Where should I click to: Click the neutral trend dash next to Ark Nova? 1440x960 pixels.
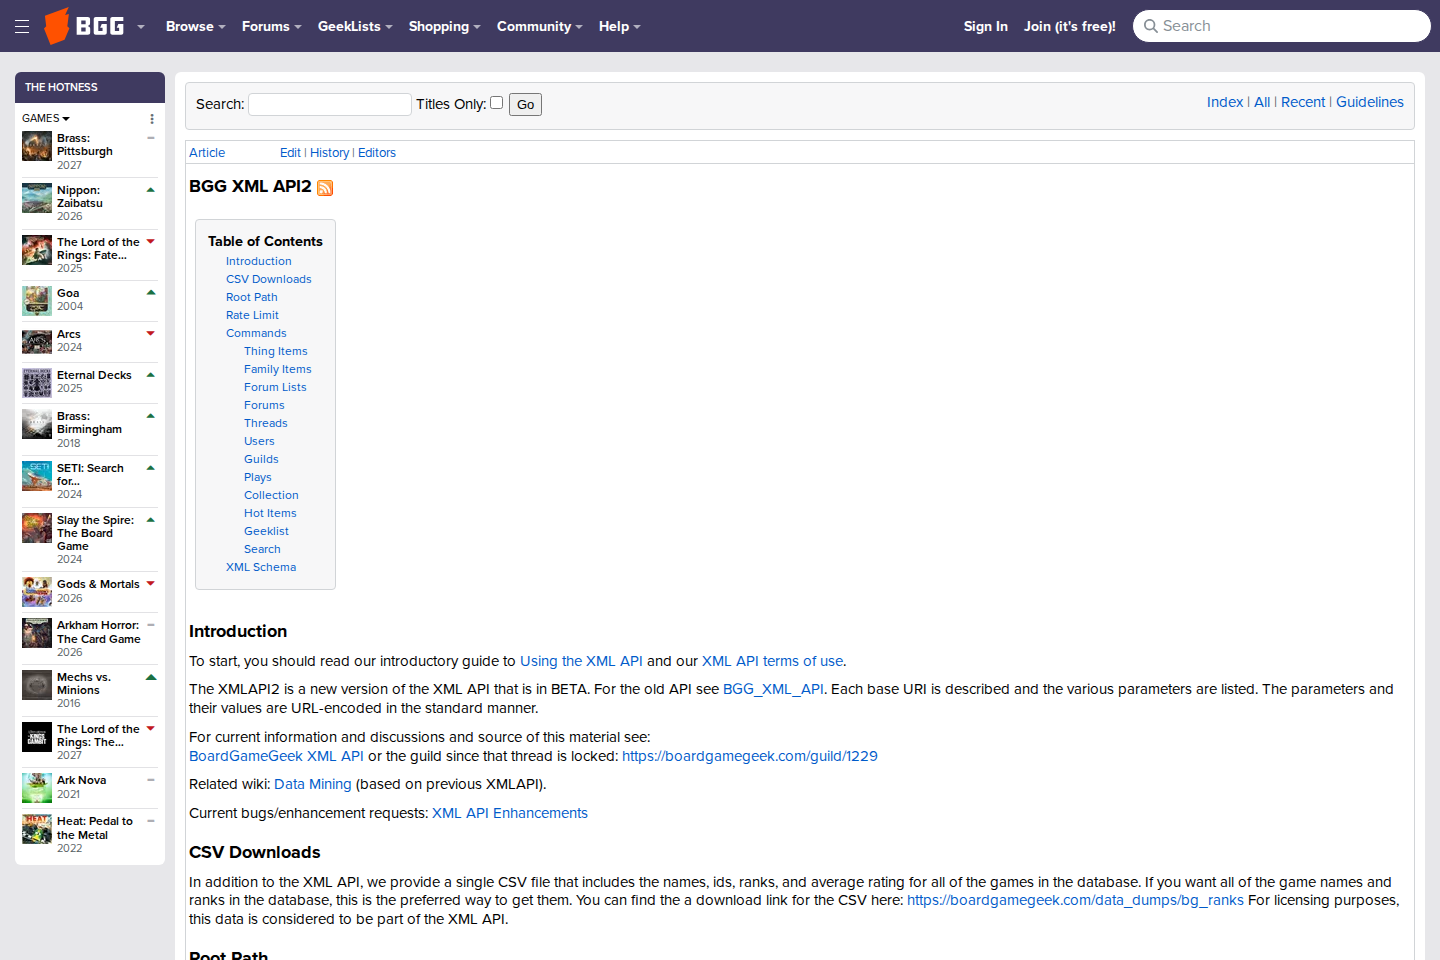tap(151, 780)
